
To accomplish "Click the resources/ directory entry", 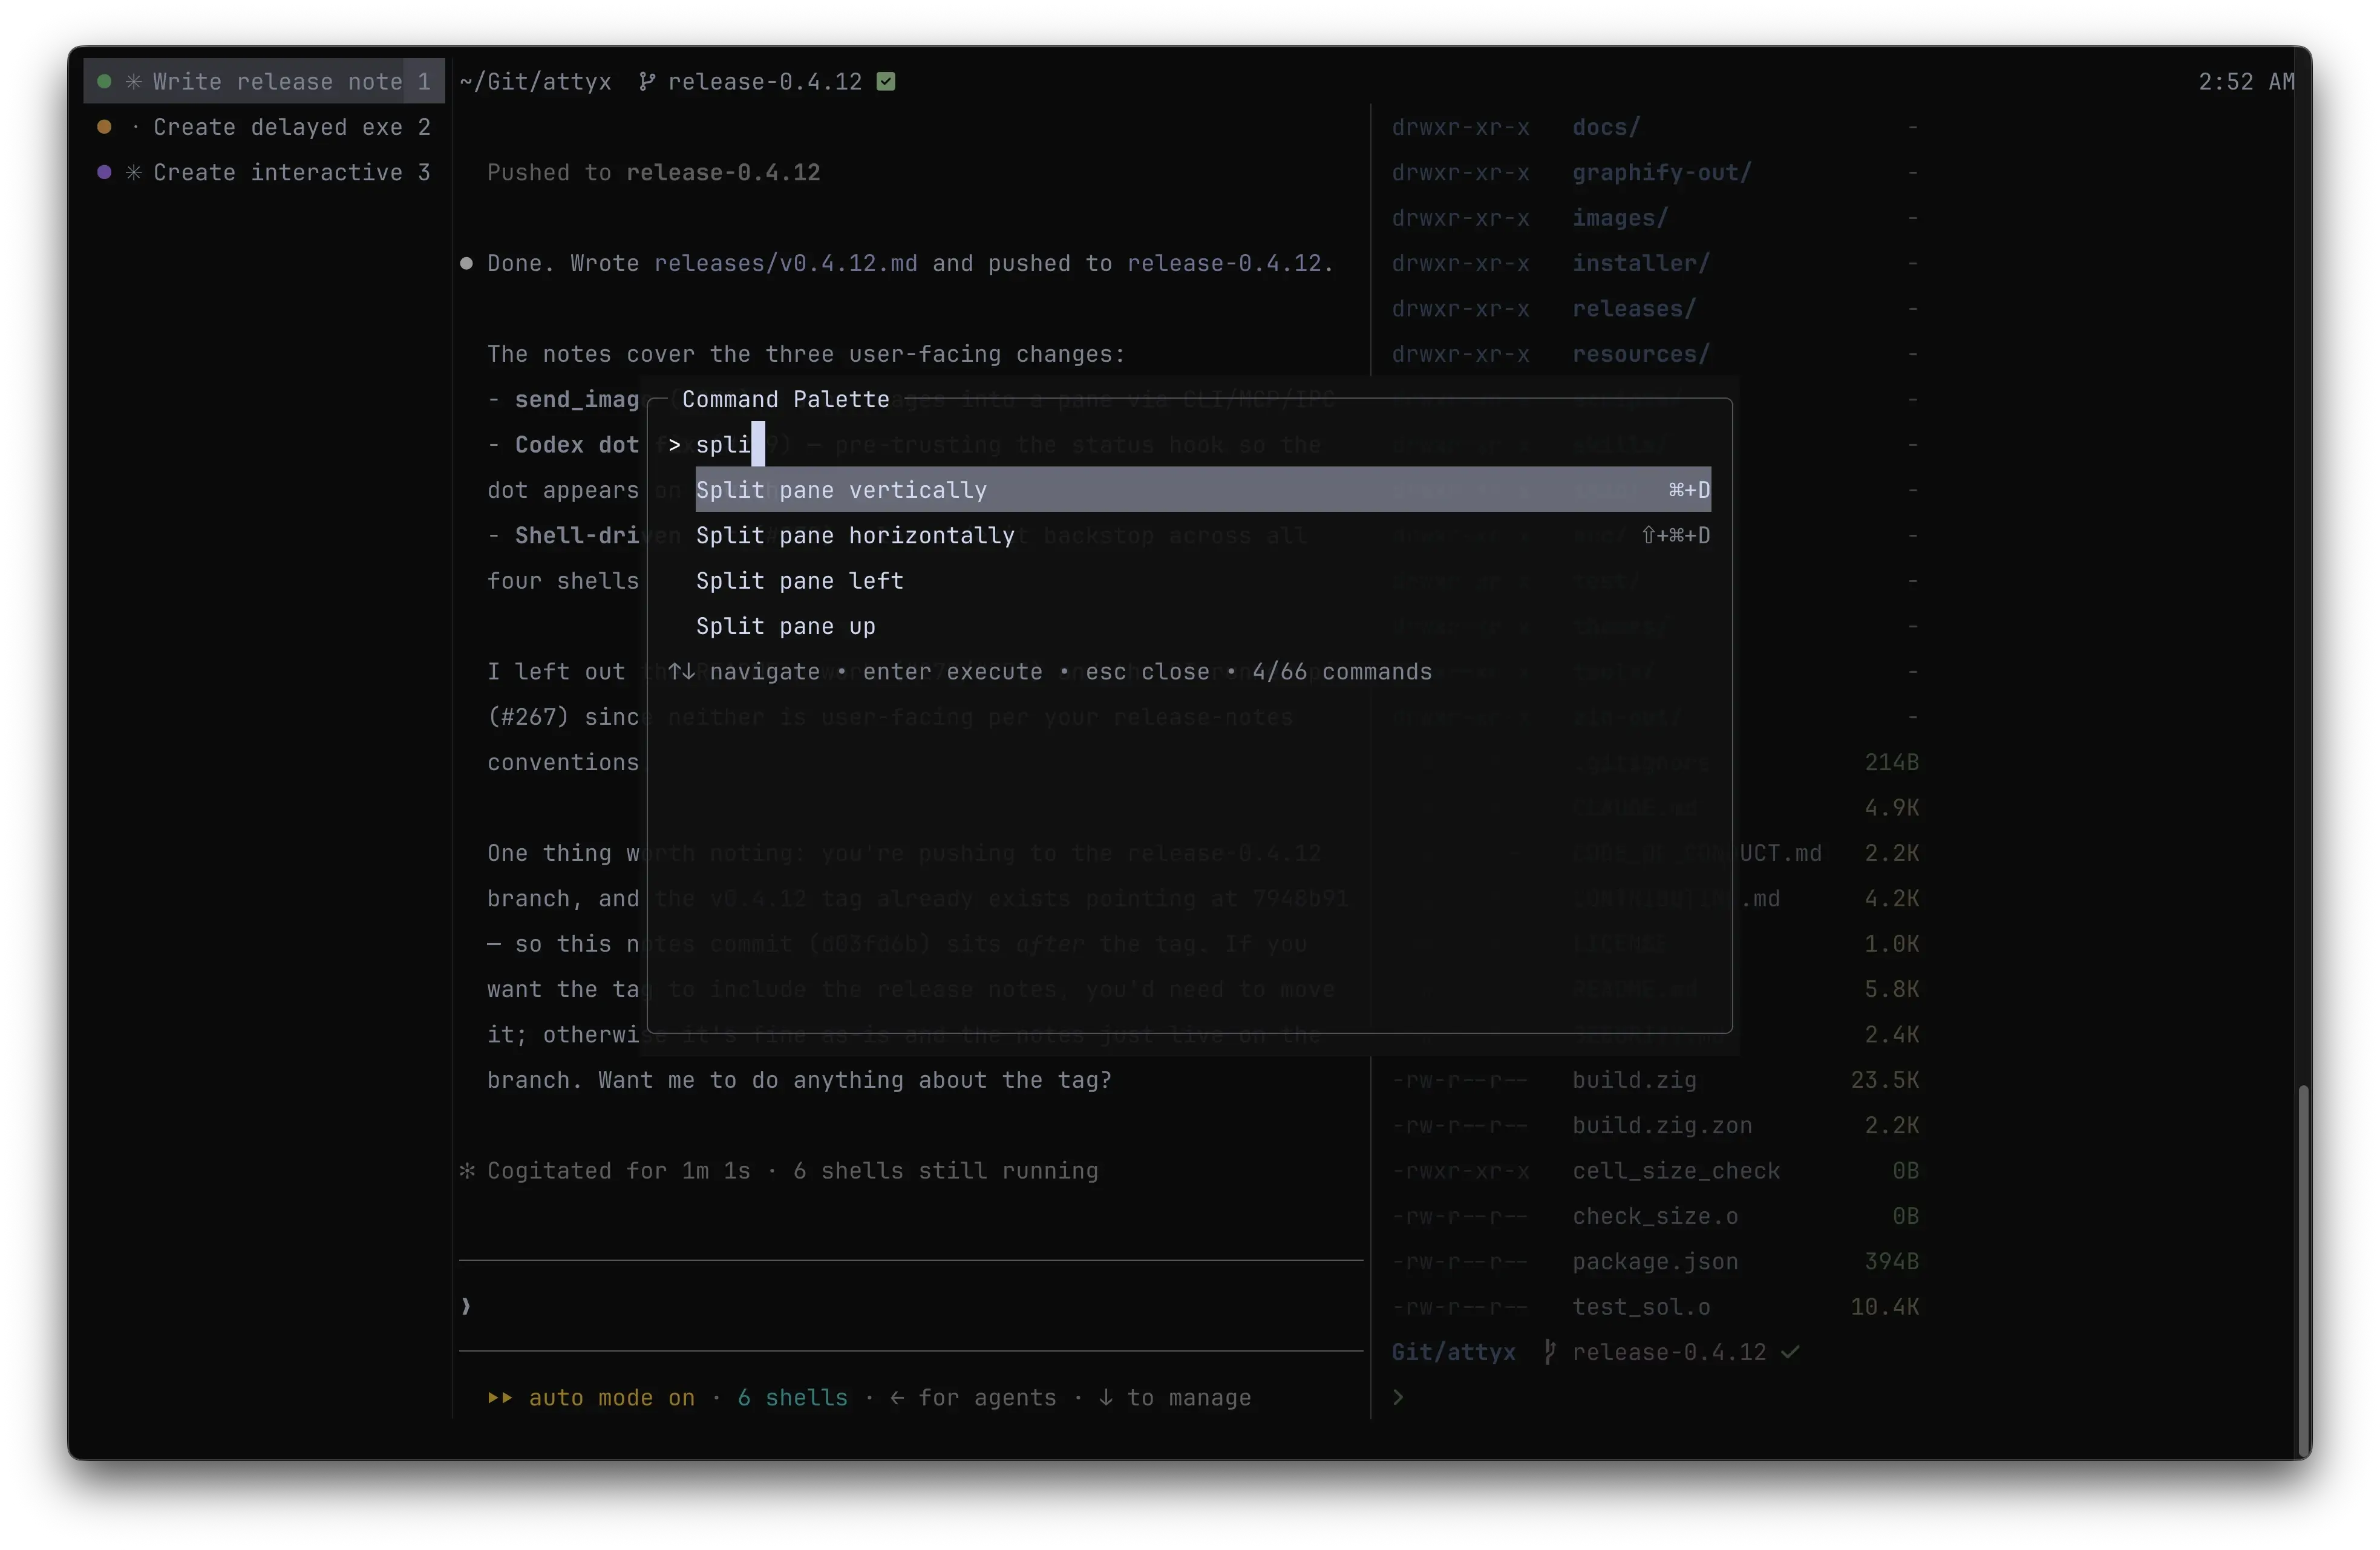I will pyautogui.click(x=1641, y=354).
